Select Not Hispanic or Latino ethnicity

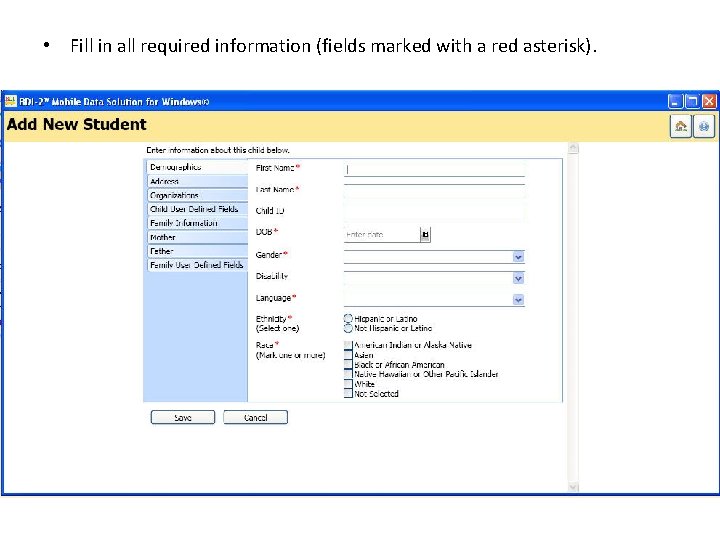click(348, 328)
